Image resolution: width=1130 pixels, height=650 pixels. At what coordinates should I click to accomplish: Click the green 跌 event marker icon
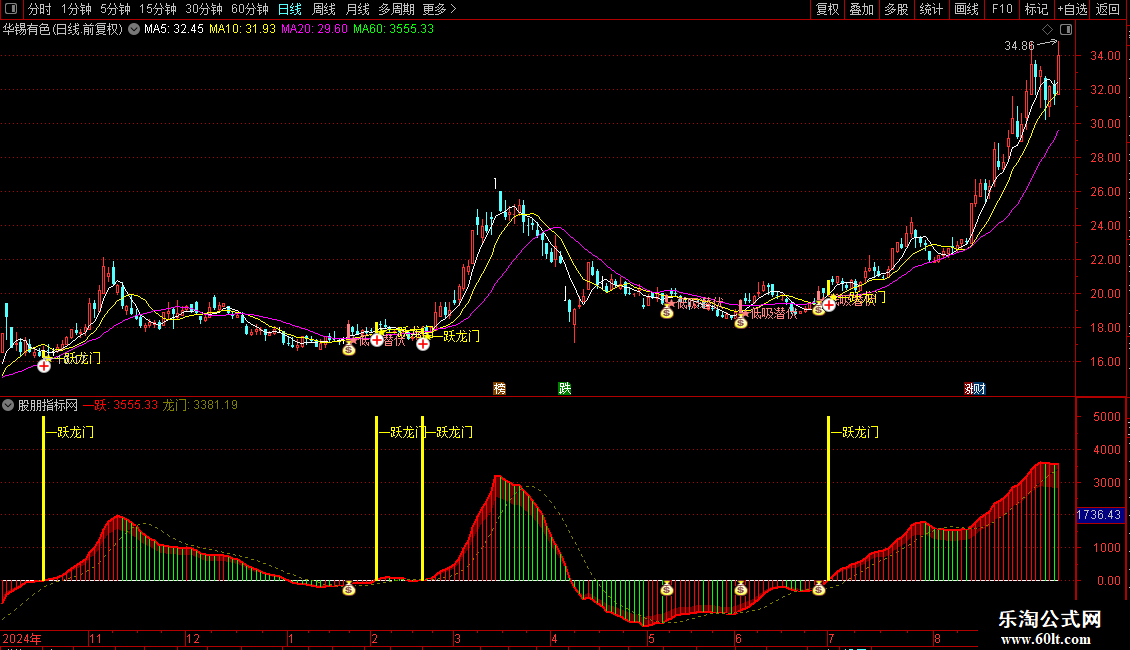(x=565, y=388)
